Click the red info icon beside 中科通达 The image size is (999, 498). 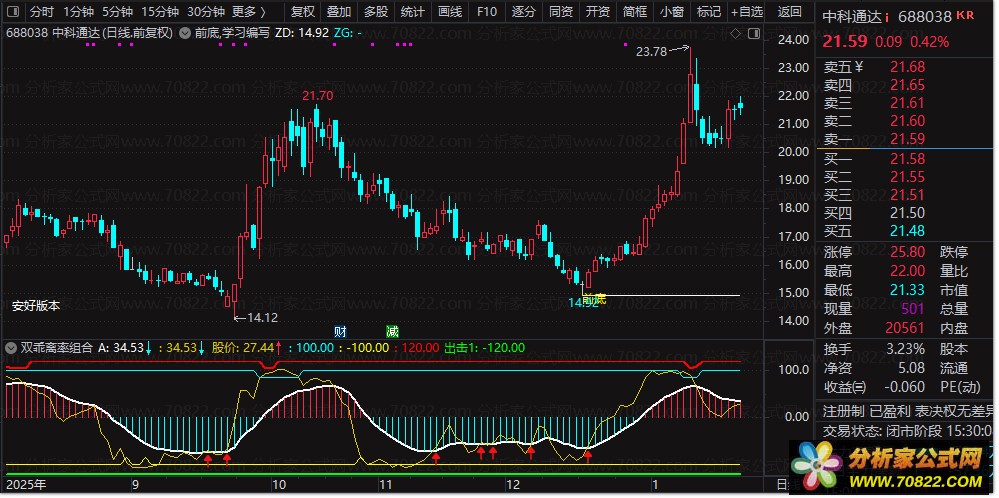click(886, 16)
